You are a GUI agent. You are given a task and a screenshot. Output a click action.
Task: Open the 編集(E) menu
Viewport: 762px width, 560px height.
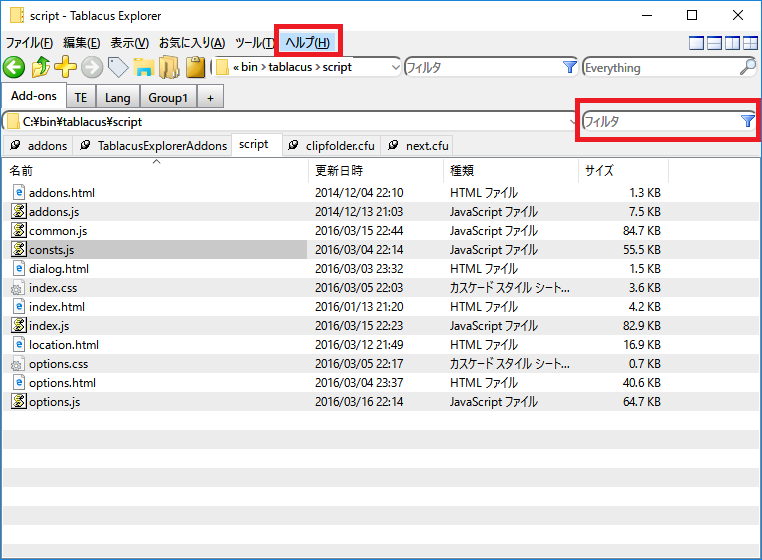[x=82, y=43]
